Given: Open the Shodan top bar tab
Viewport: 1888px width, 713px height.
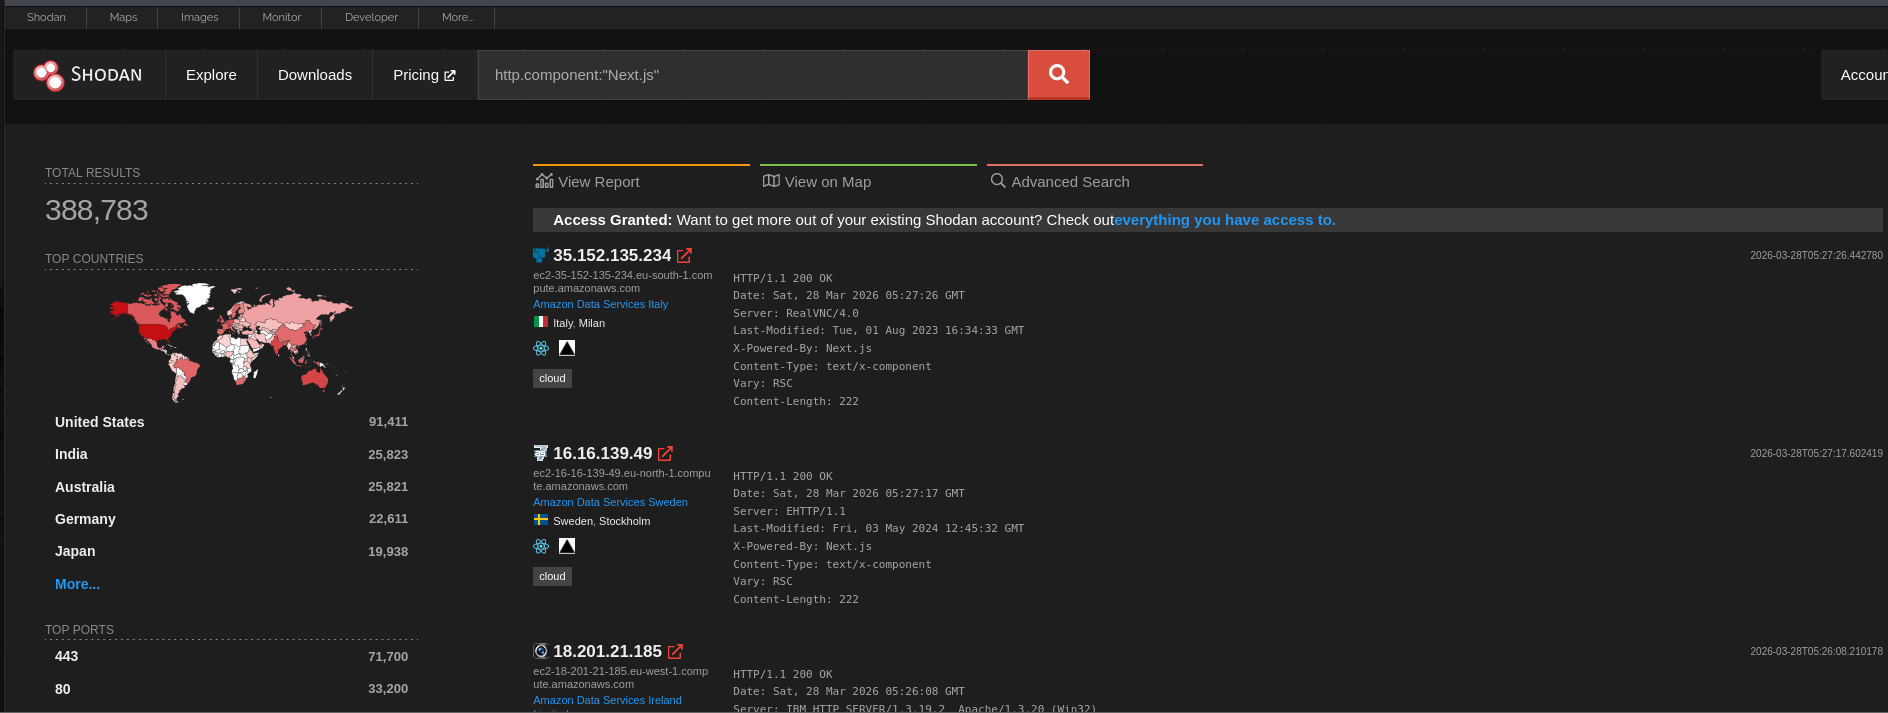Looking at the screenshot, I should click(x=46, y=17).
